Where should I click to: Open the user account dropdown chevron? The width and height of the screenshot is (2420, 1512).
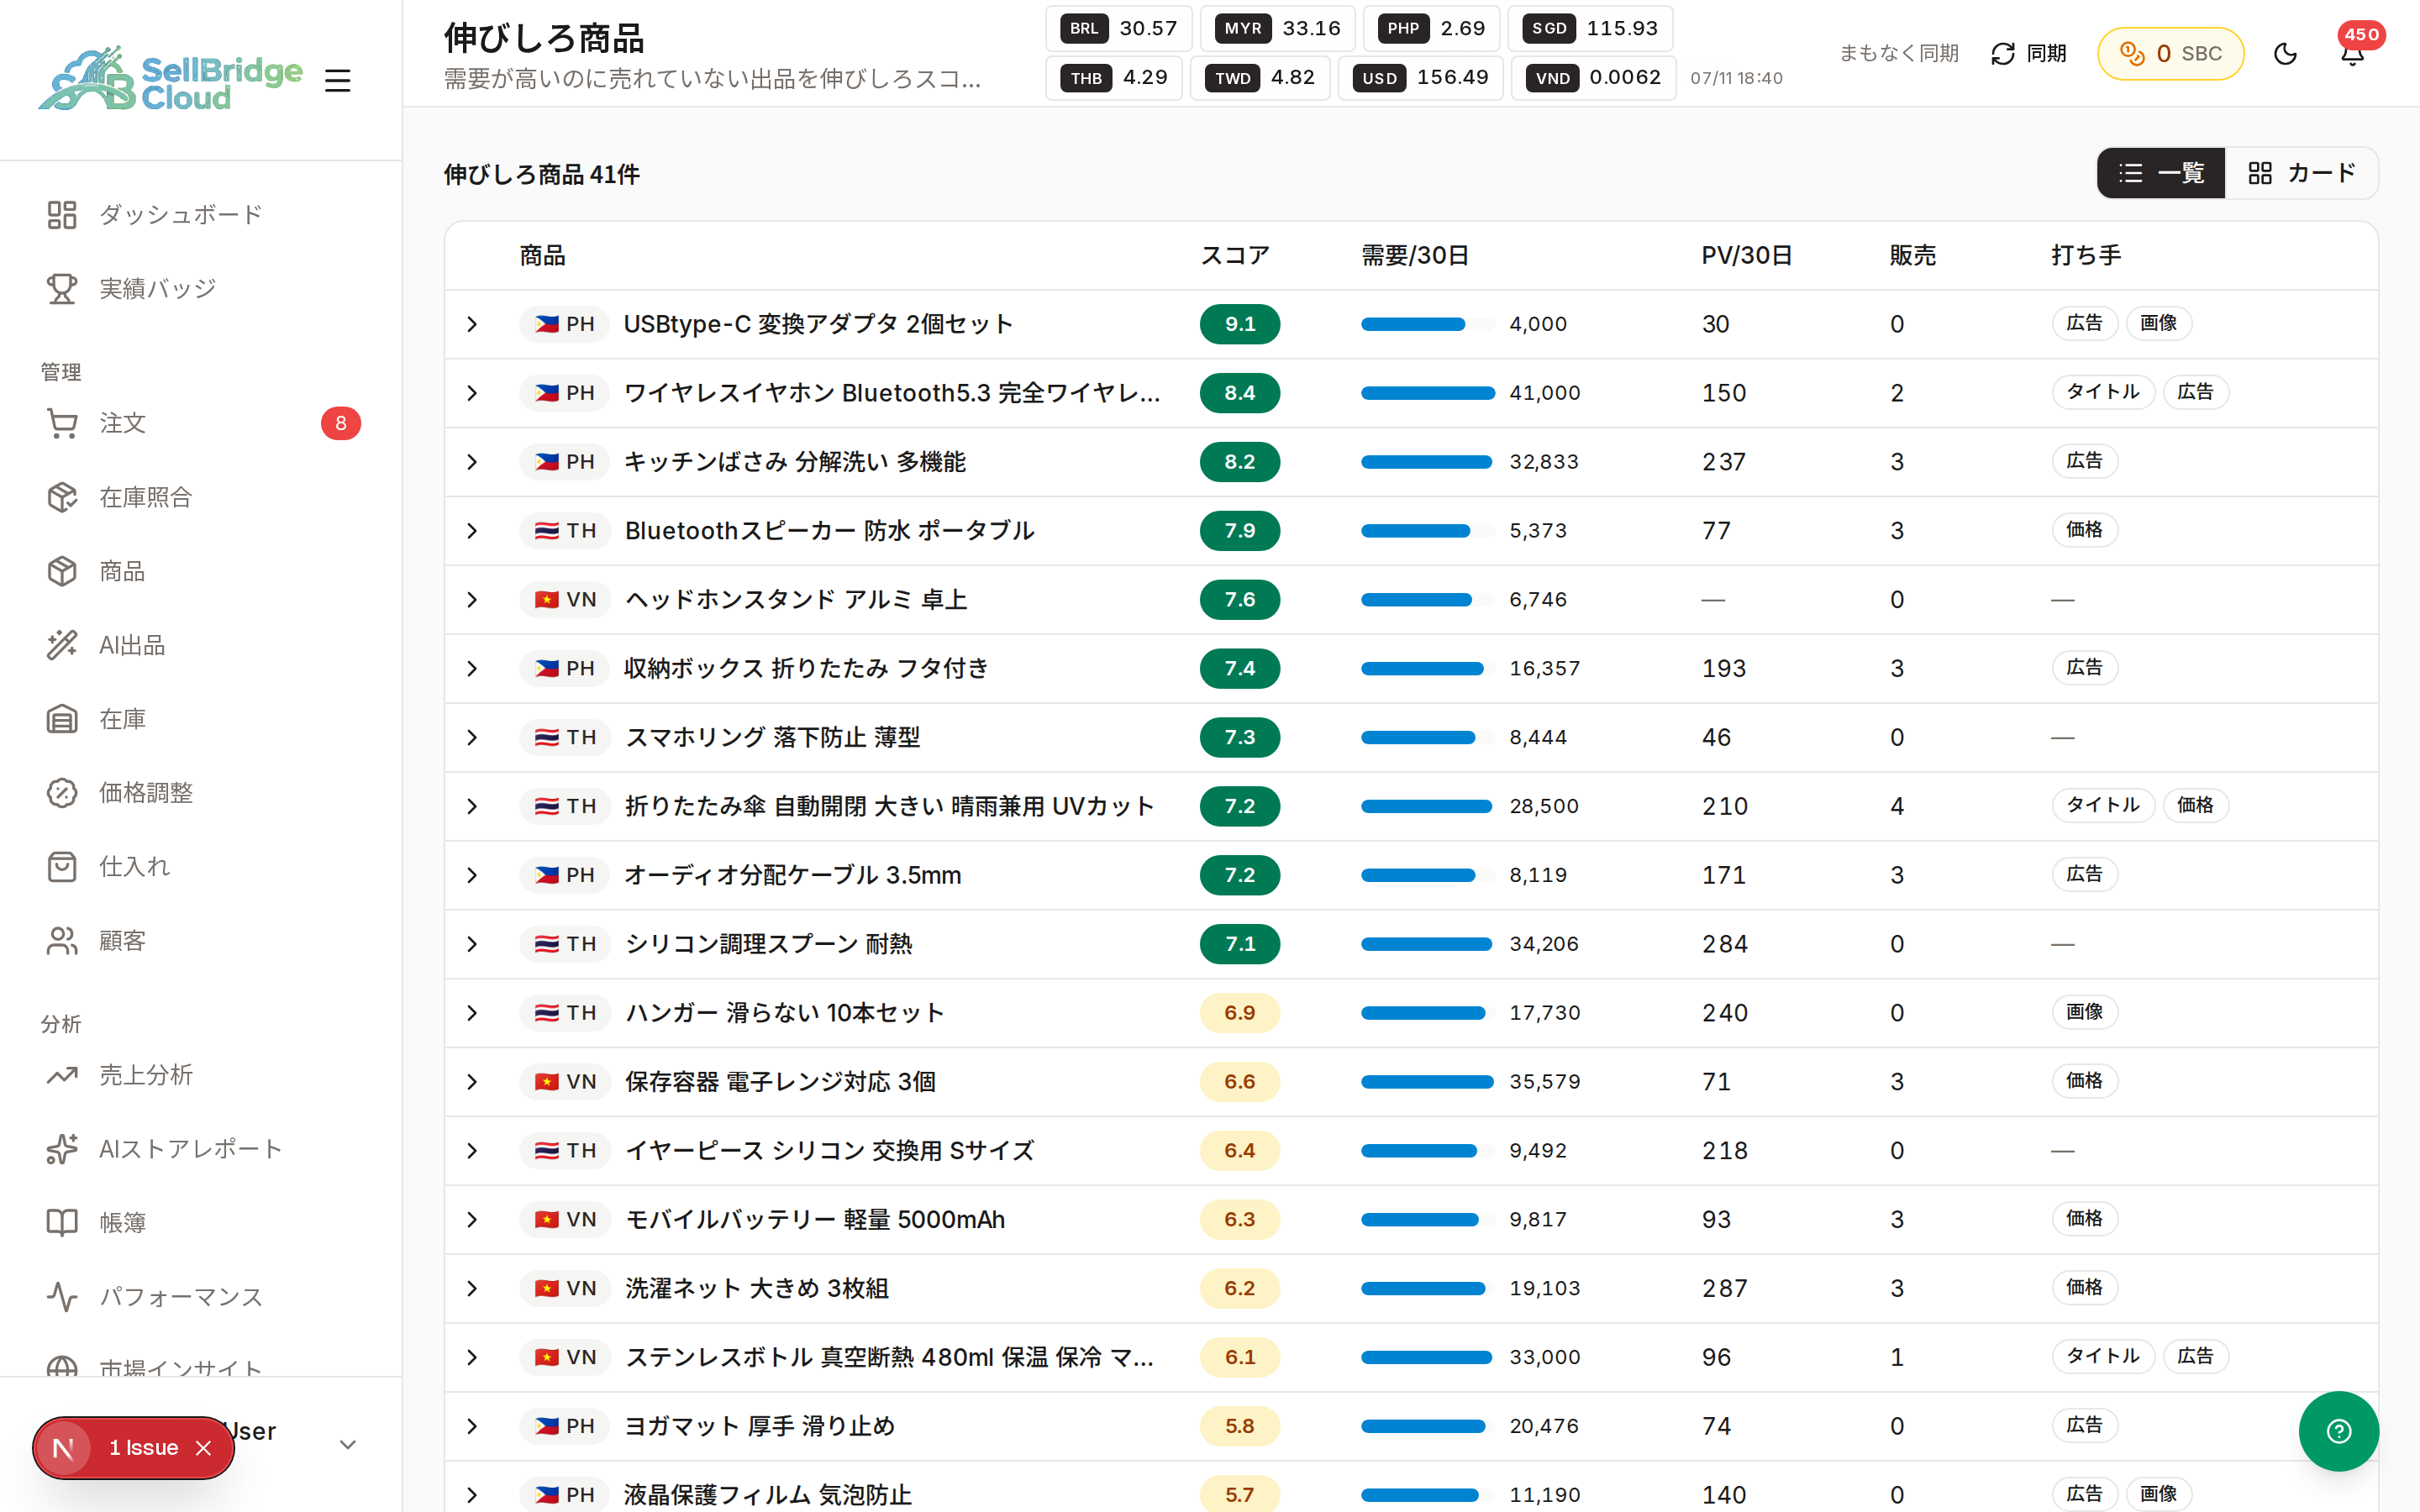click(x=348, y=1444)
